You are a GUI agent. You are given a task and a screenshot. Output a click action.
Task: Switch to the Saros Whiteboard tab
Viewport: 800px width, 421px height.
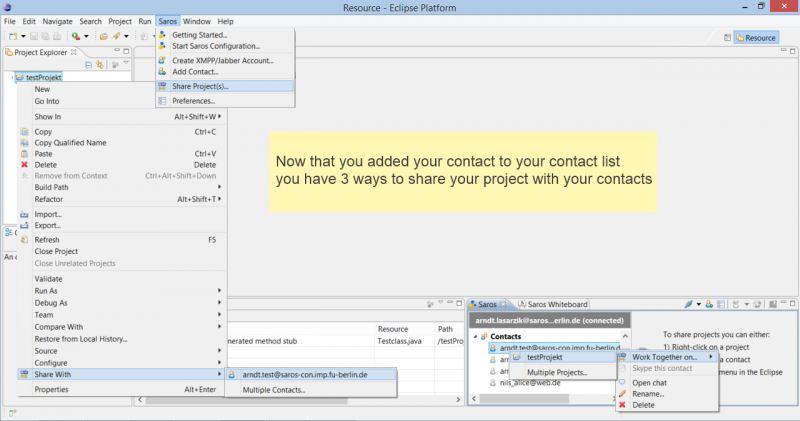click(553, 304)
